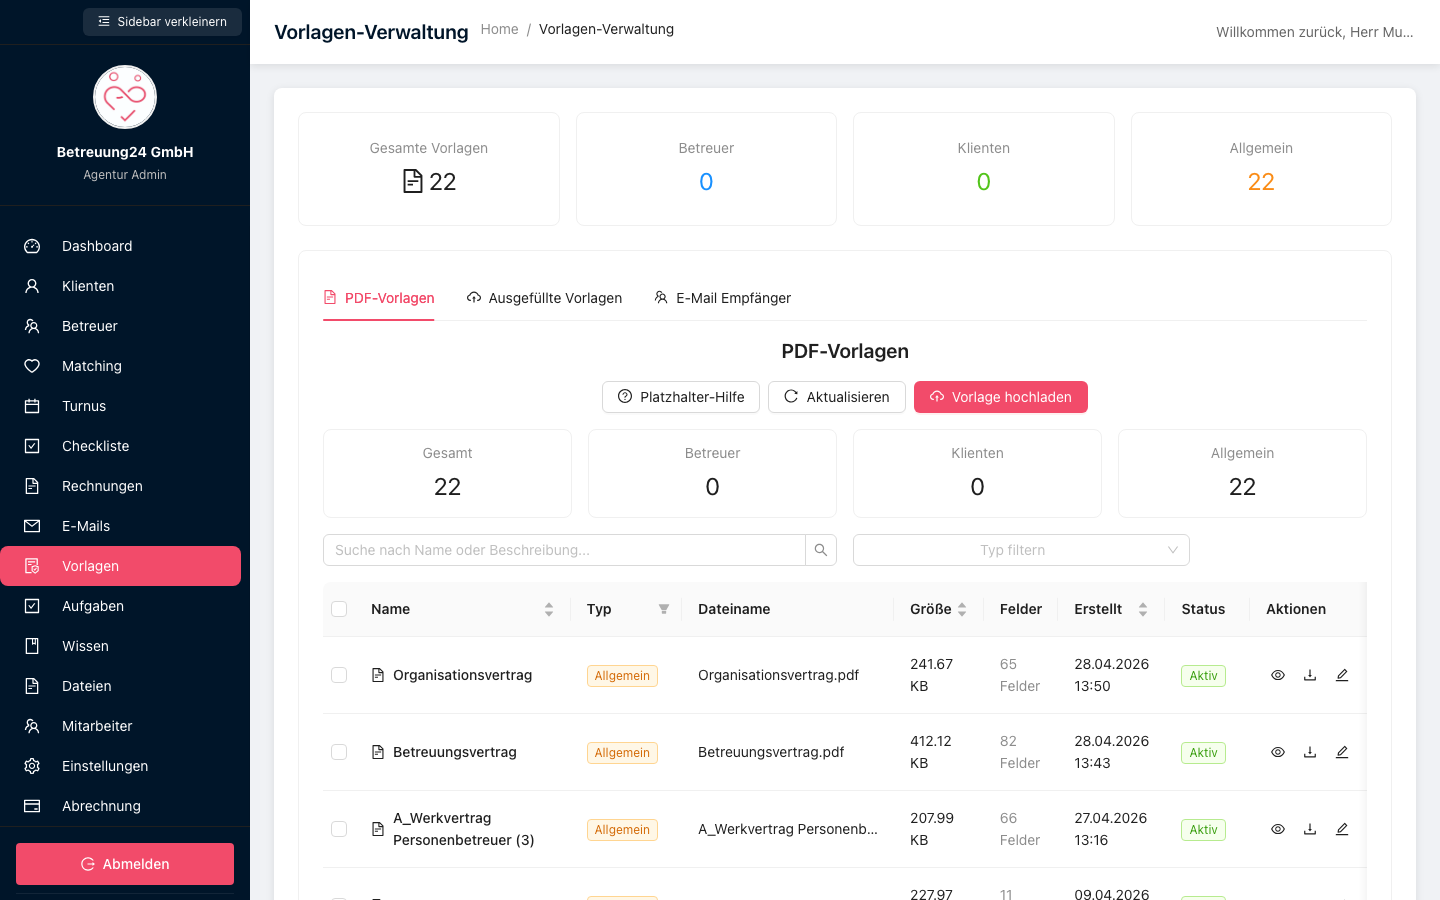Click the Dateien file icon
This screenshot has height=900, width=1440.
pyautogui.click(x=32, y=686)
